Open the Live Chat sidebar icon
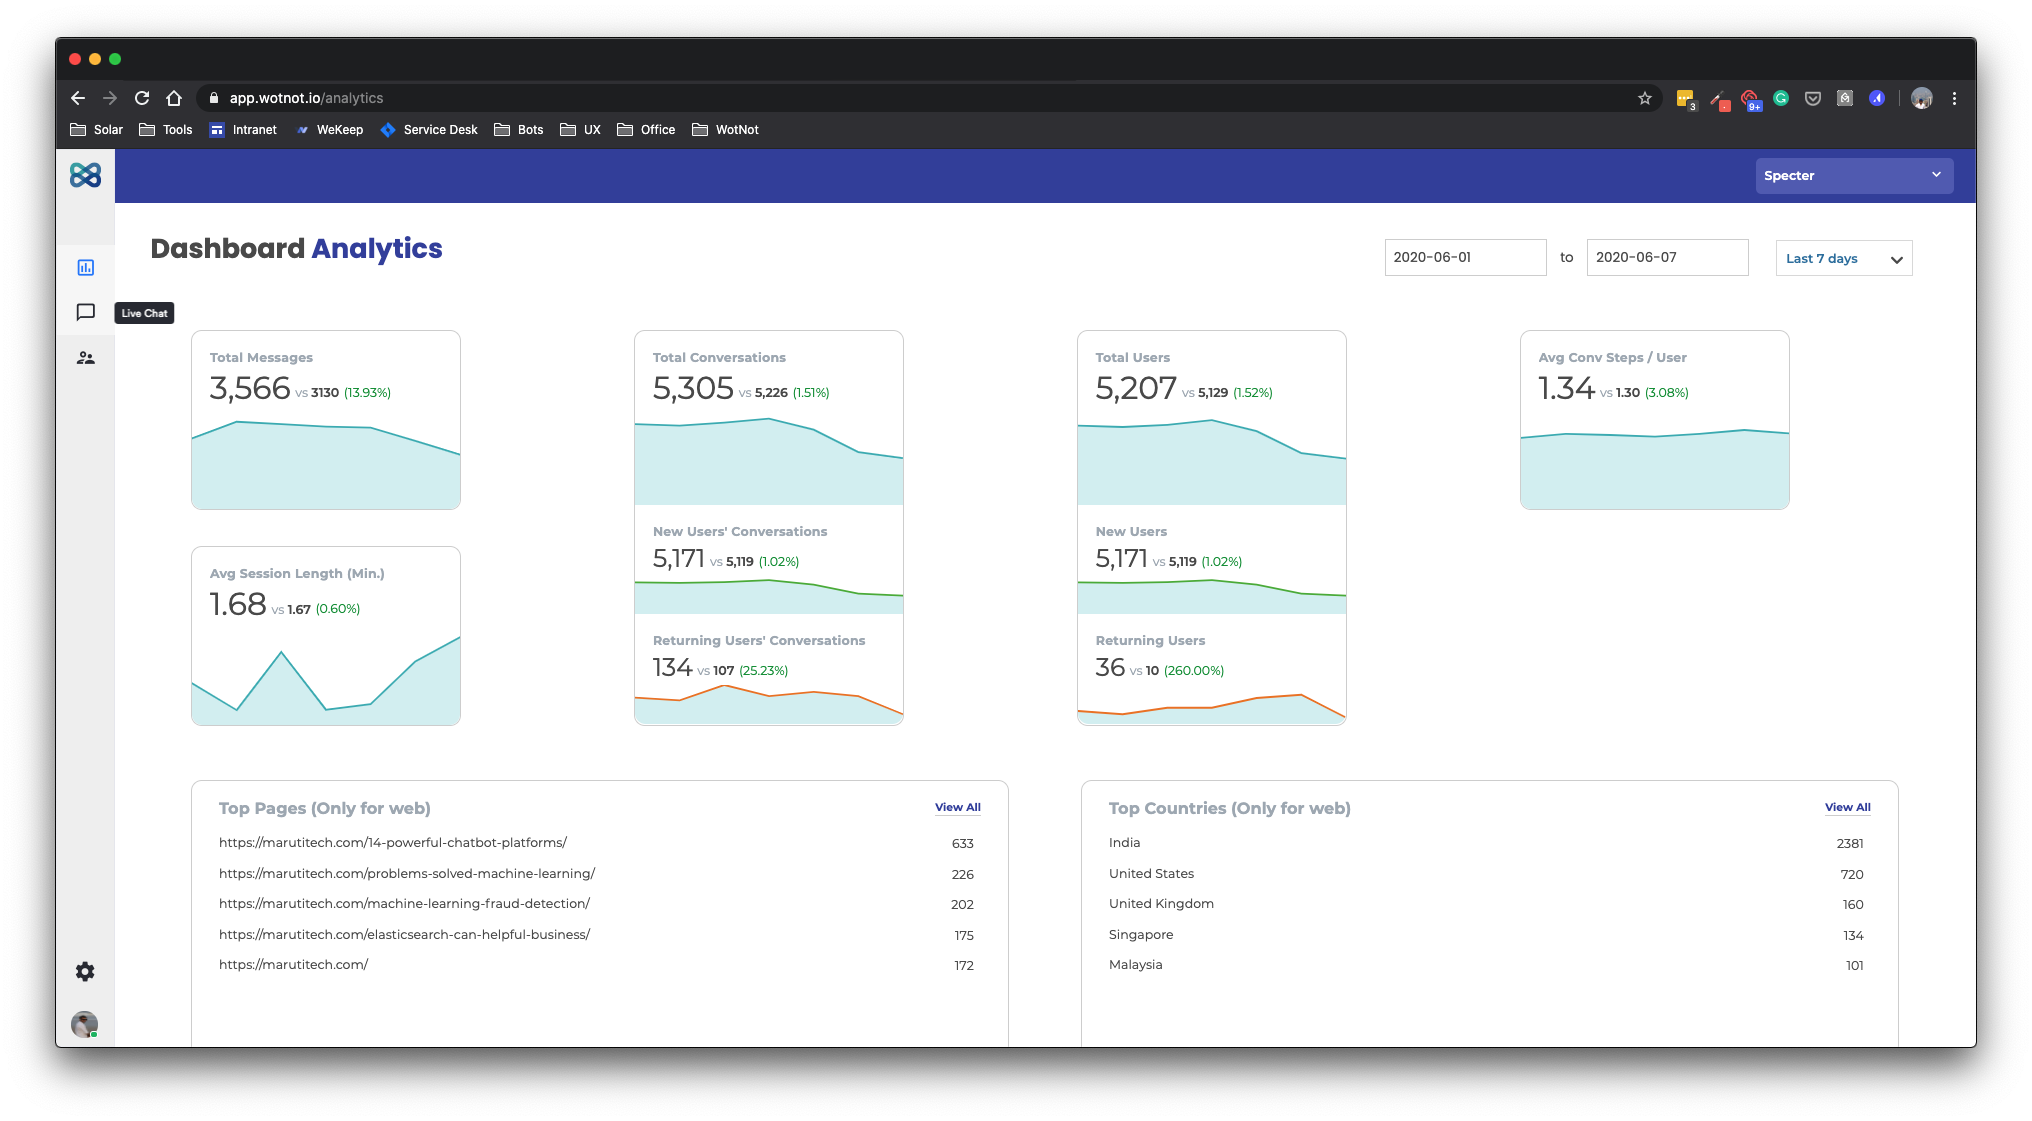This screenshot has height=1121, width=2032. click(86, 313)
